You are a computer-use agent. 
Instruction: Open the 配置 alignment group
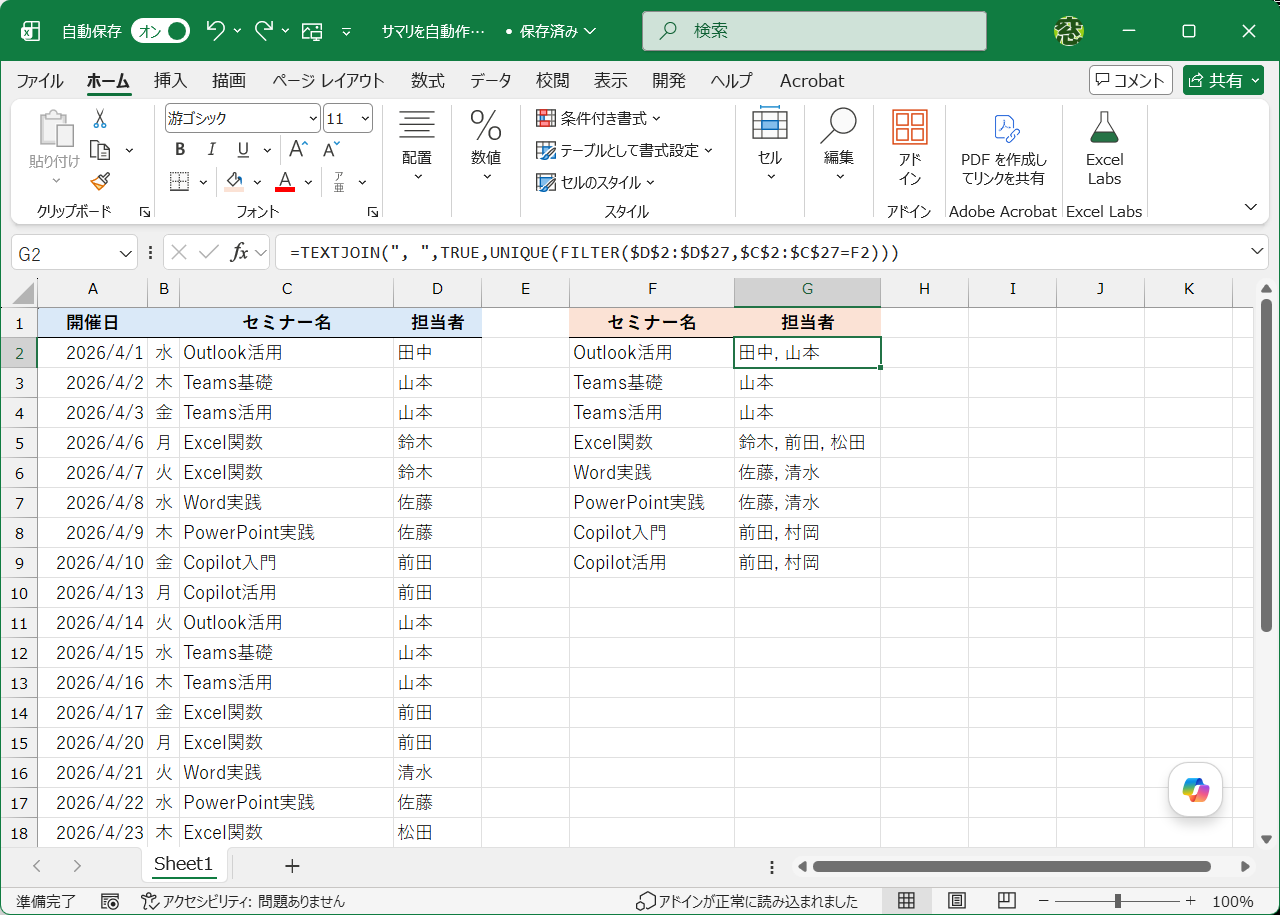click(417, 147)
